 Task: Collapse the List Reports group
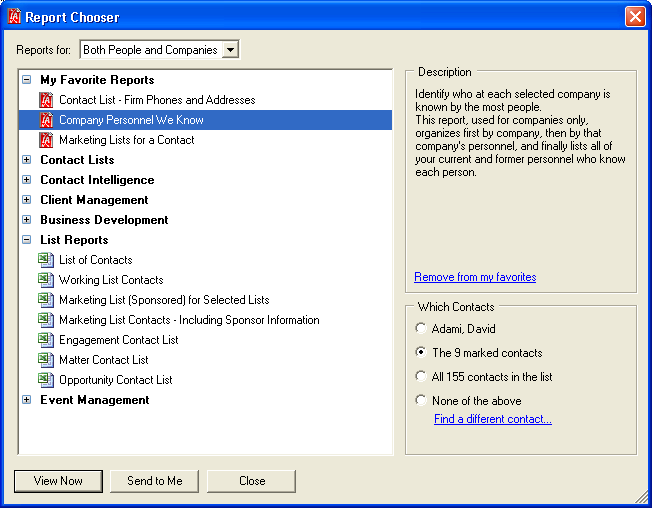(27, 239)
